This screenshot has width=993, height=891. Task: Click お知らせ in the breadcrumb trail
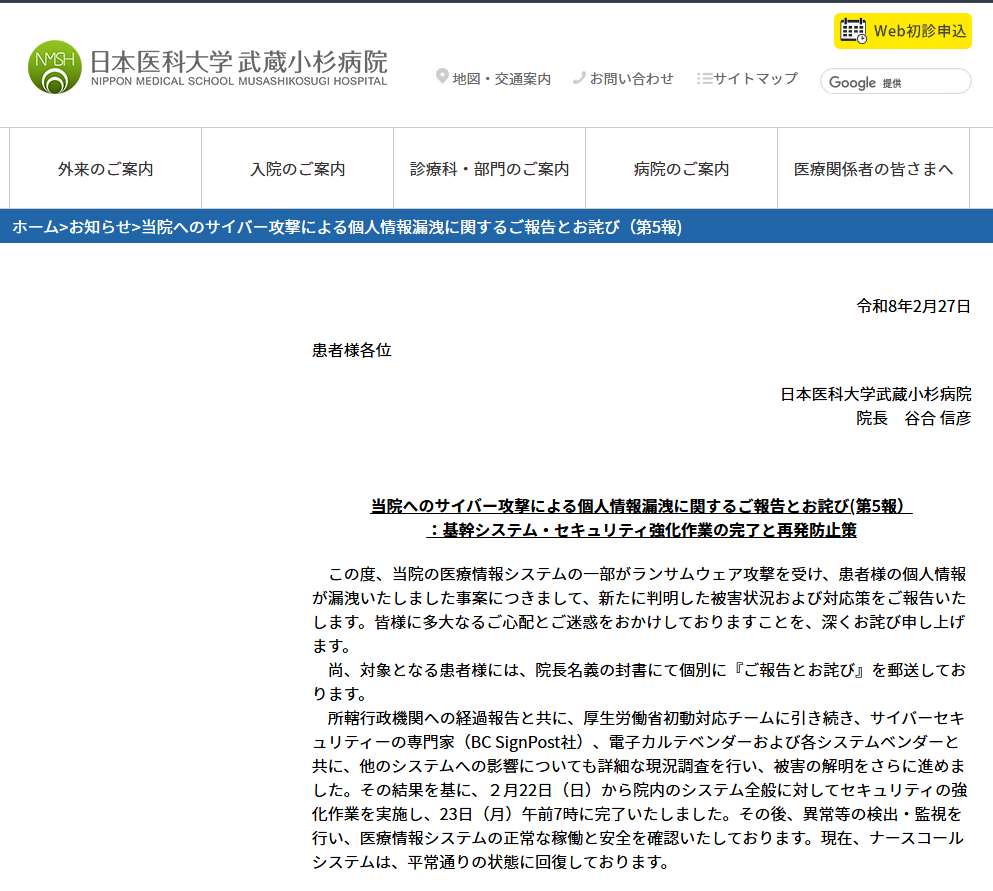(x=100, y=227)
